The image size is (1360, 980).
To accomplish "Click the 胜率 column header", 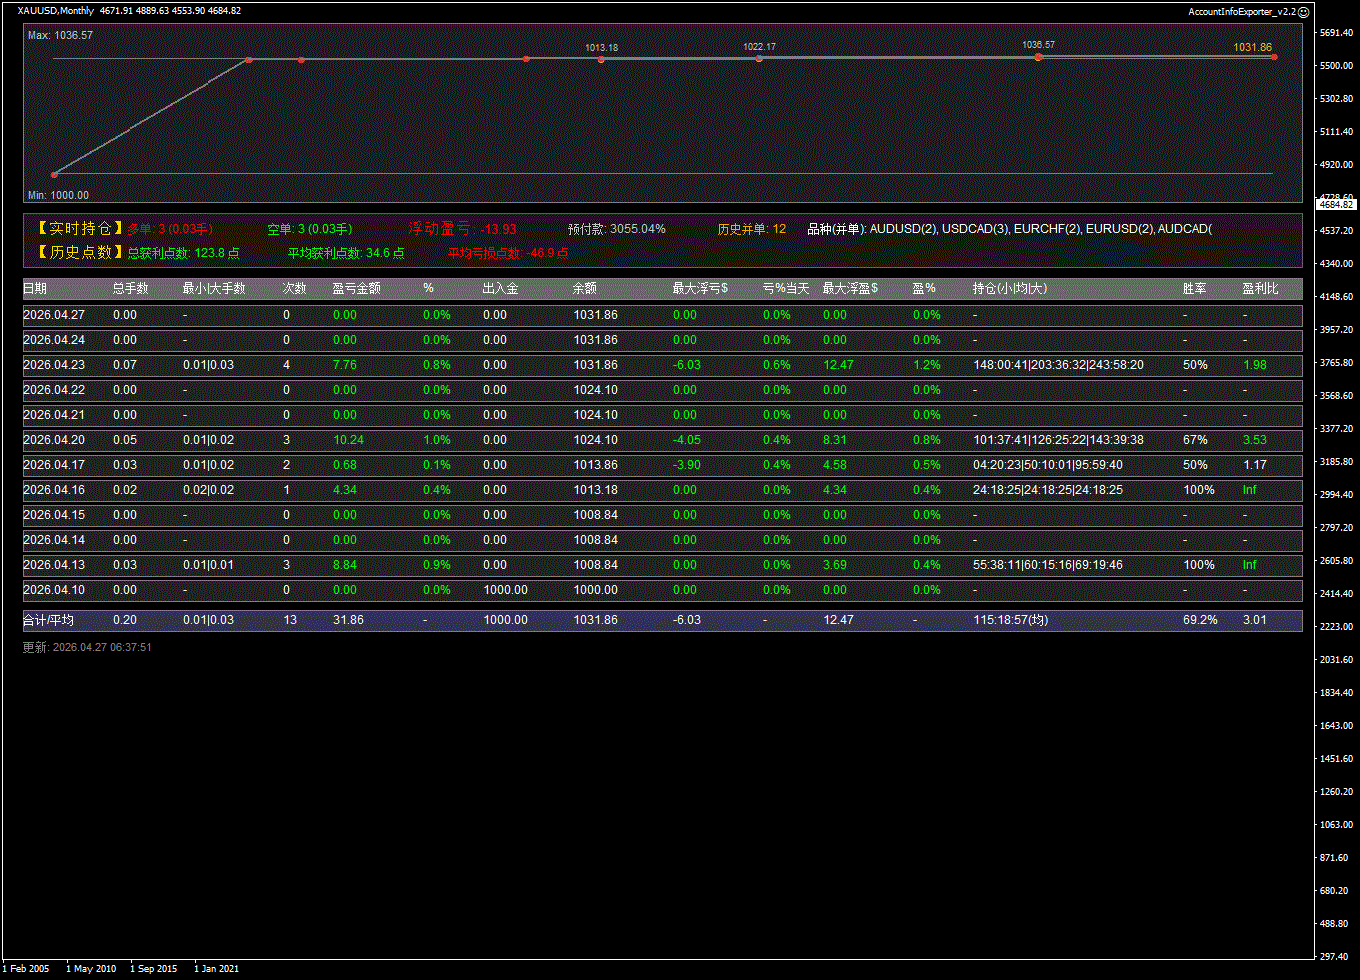I will click(x=1194, y=289).
